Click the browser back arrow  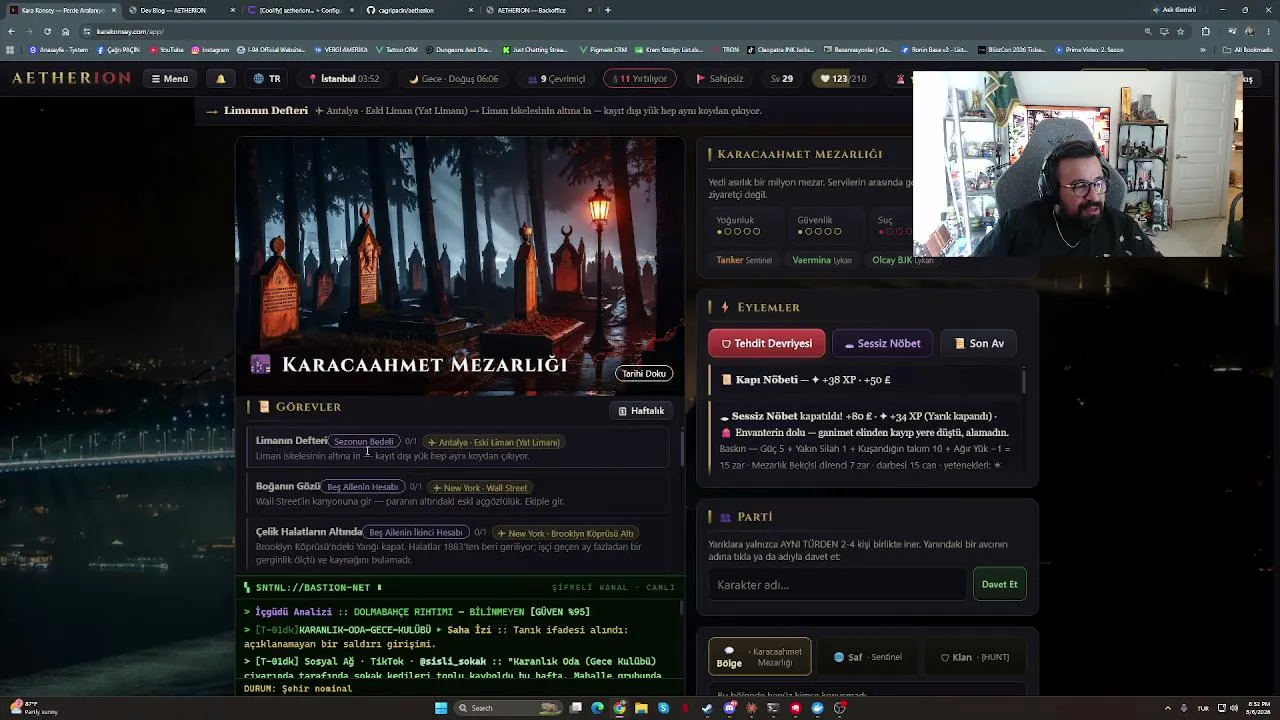(11, 31)
